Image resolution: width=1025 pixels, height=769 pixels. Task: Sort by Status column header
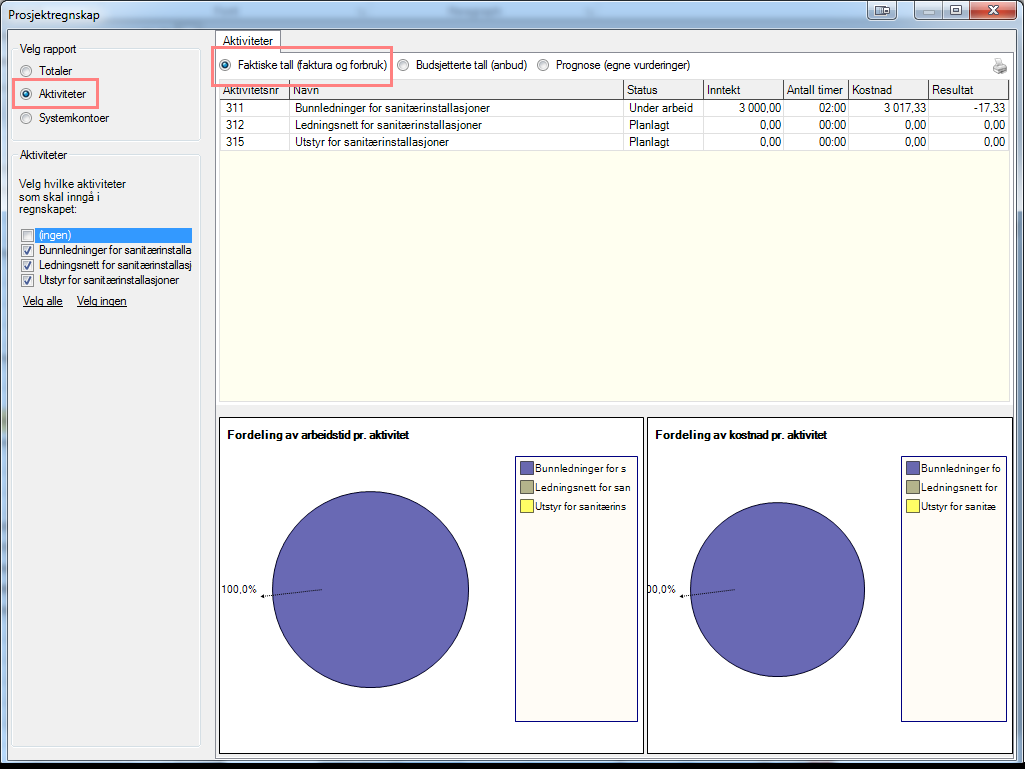[x=664, y=90]
